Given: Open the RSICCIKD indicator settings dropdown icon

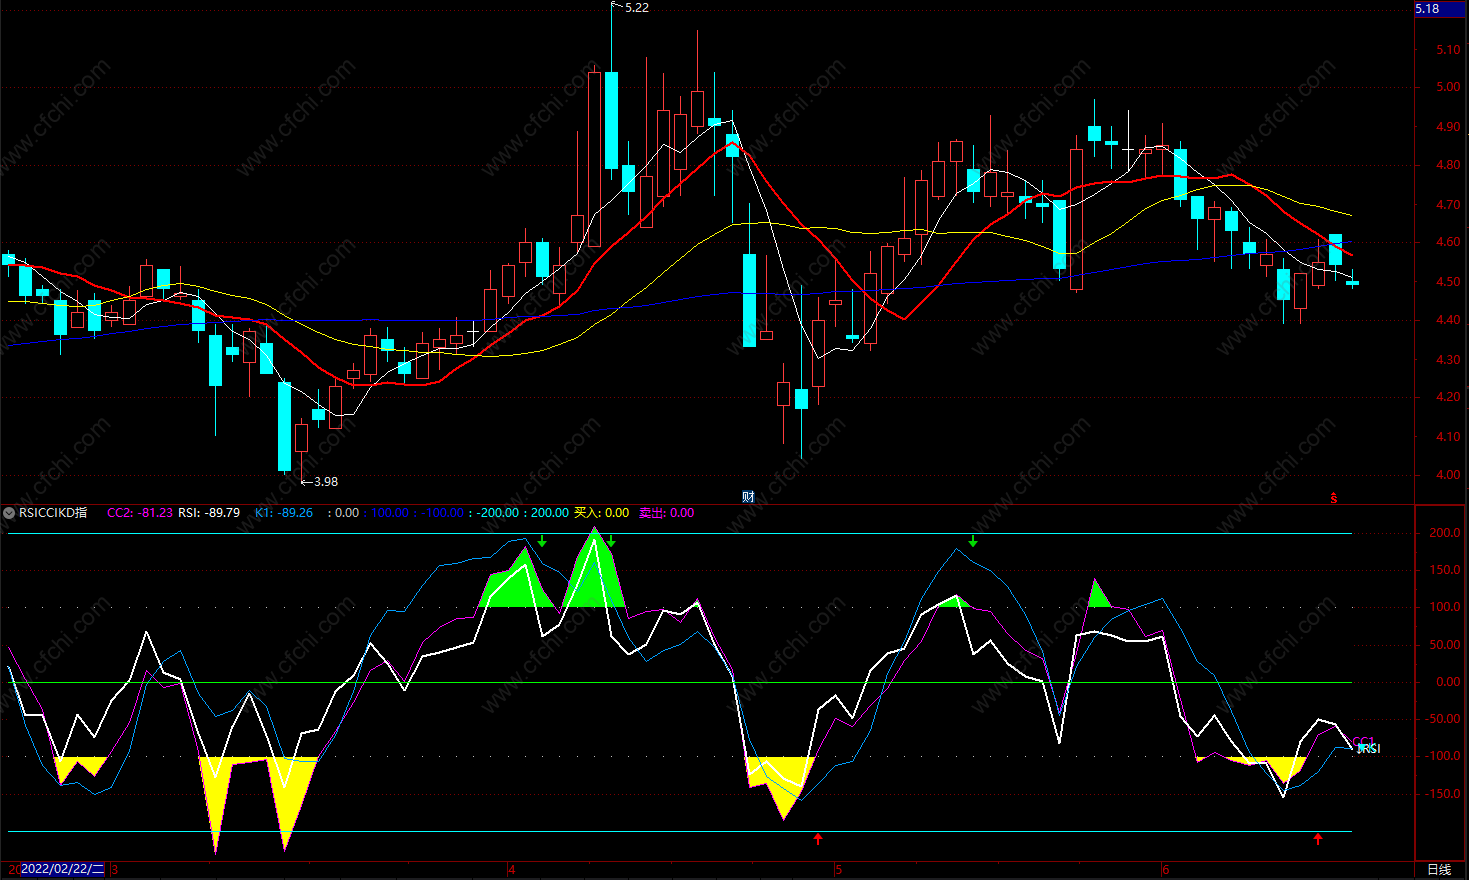Looking at the screenshot, I should (9, 513).
